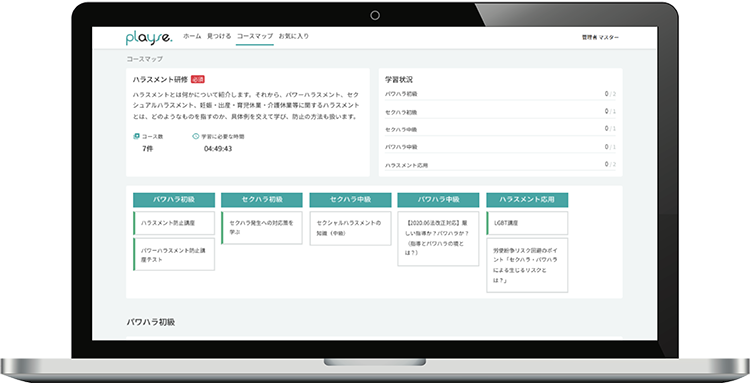Viewport: 750px width, 383px height.
Task: Click the パワハラ初級 section heading at bottom
Action: (x=151, y=322)
